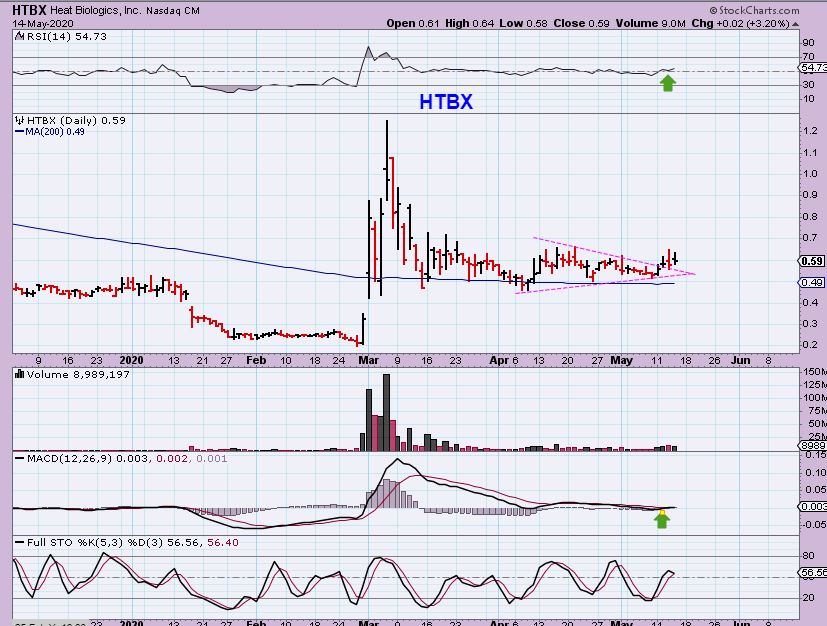
Task: Click the line icon beside RSI(14) label
Action: pyautogui.click(x=19, y=36)
